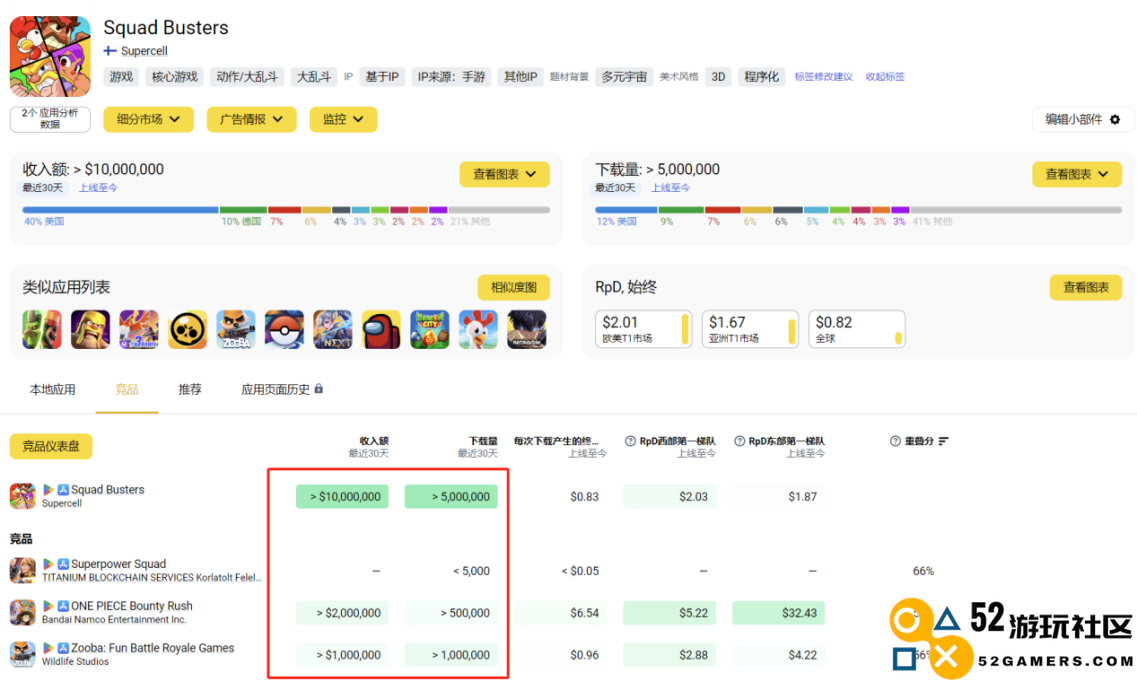Open the Clash Royale similar app icon
Screen dimensions: 1137x681
[42, 329]
